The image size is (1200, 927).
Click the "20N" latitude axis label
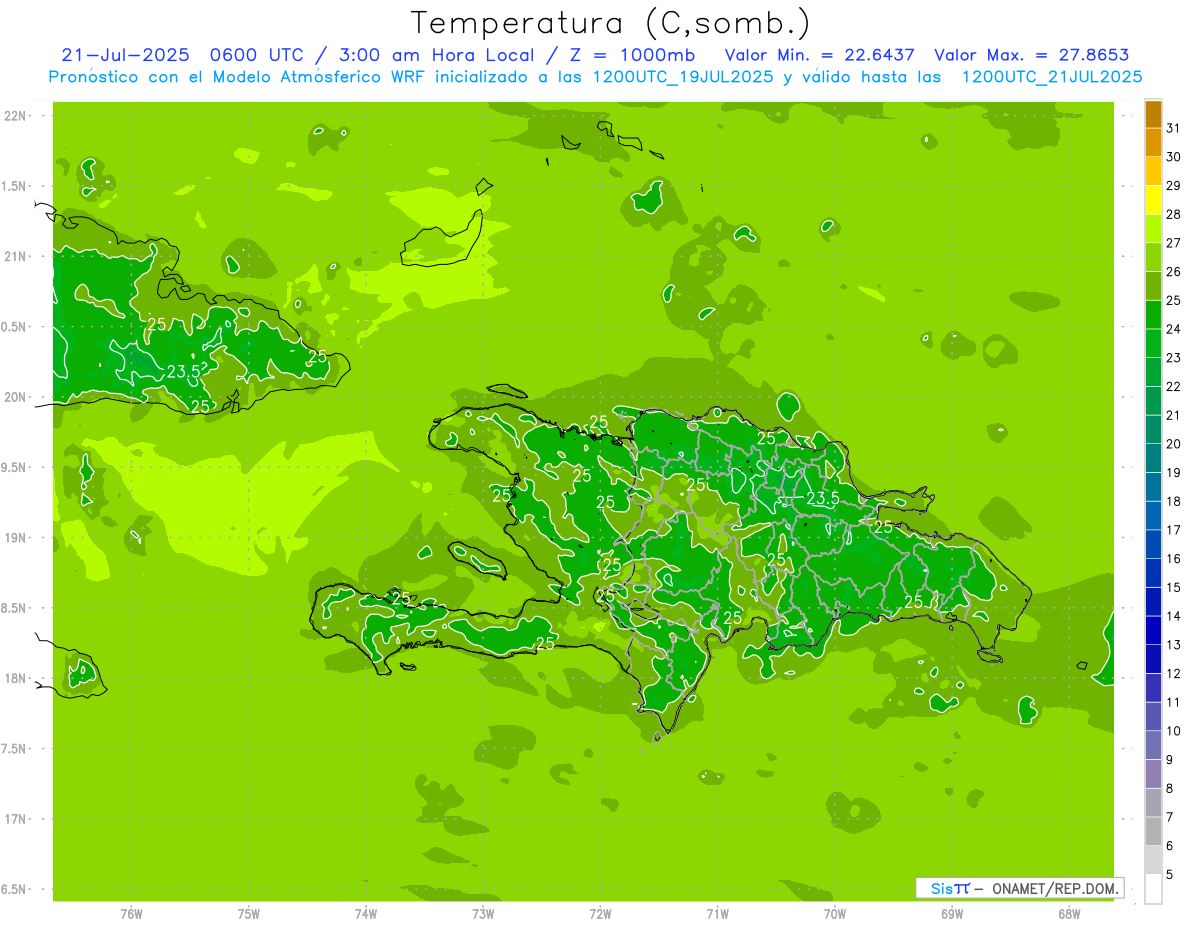point(16,397)
